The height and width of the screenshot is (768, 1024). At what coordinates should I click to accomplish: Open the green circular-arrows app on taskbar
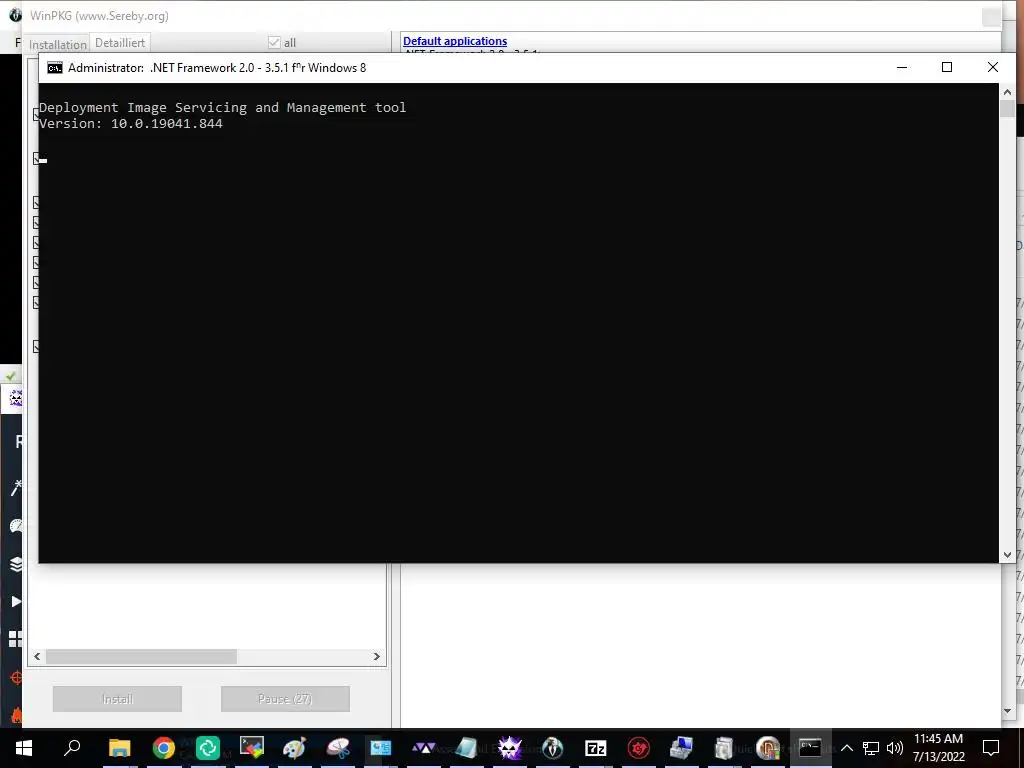208,748
